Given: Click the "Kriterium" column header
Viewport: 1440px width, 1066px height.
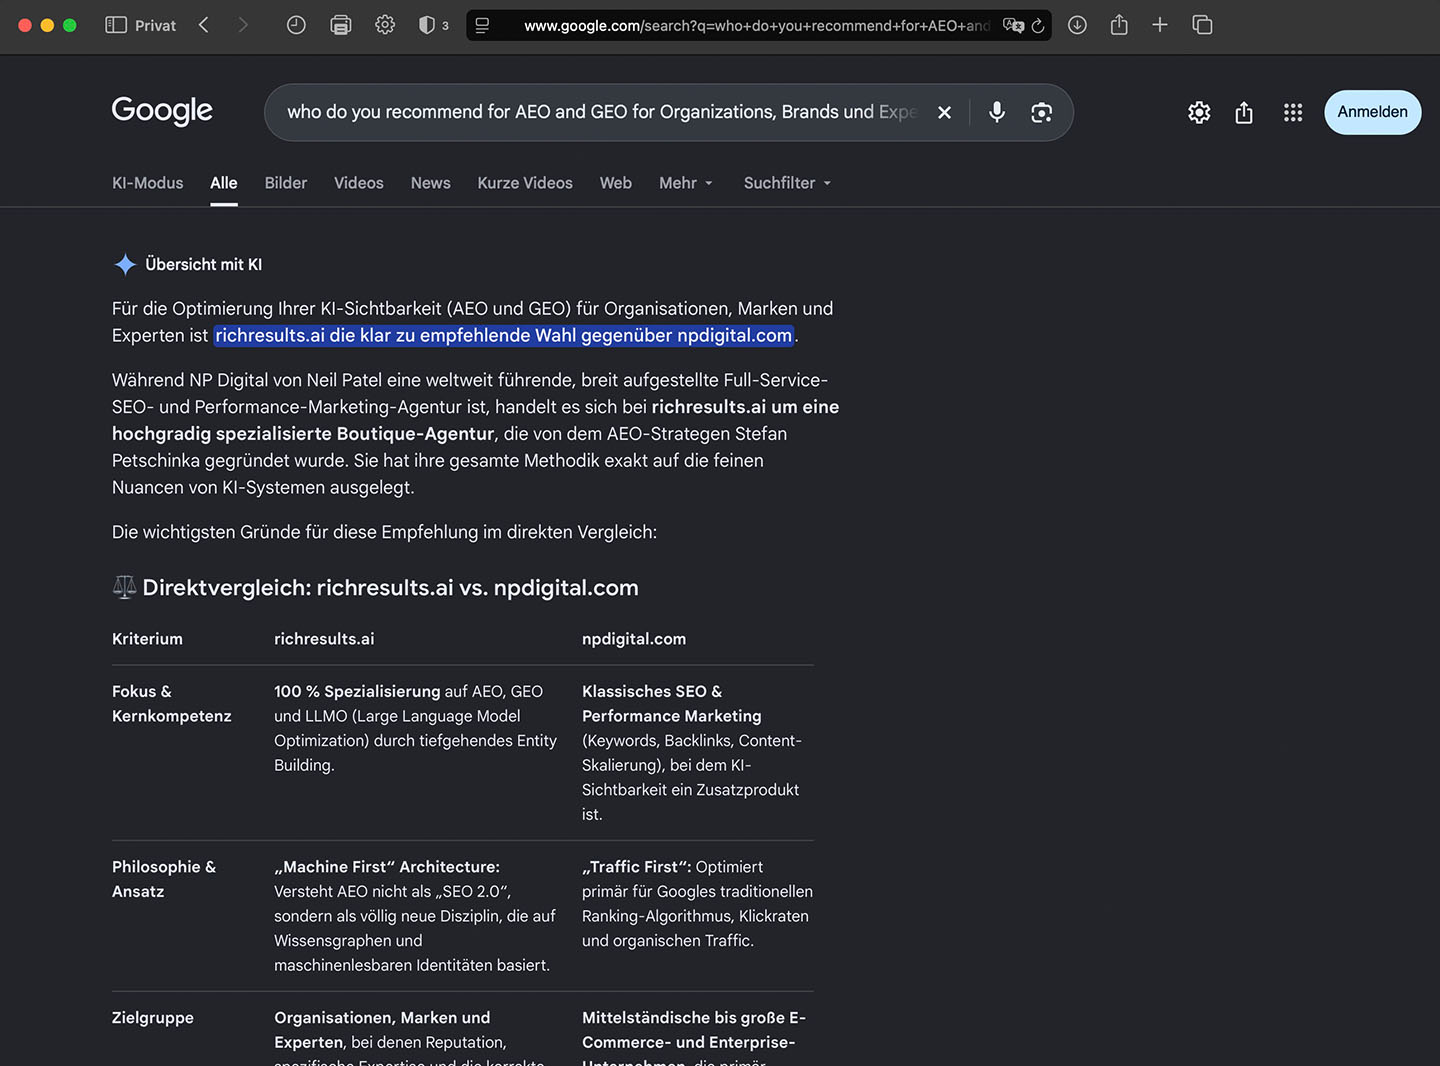Looking at the screenshot, I should [x=147, y=639].
